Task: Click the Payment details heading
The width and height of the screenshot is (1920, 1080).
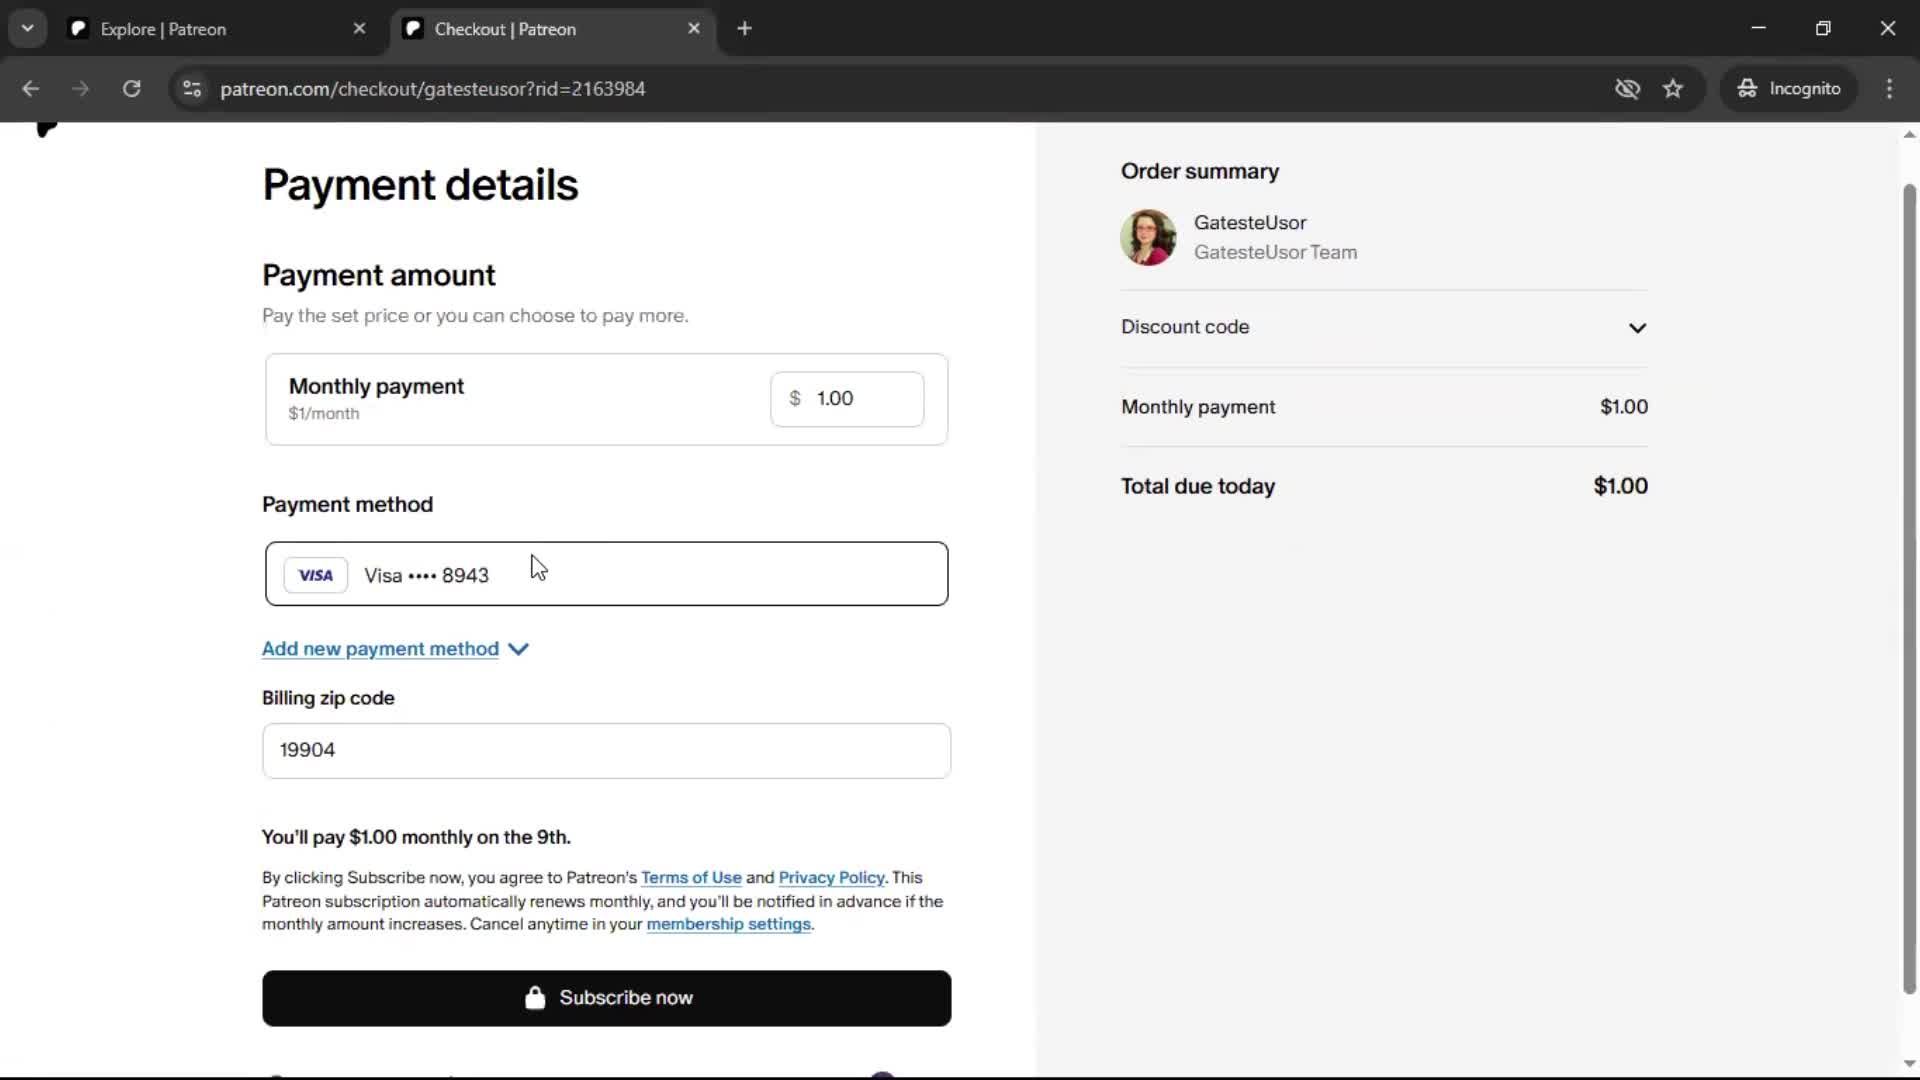Action: [420, 185]
